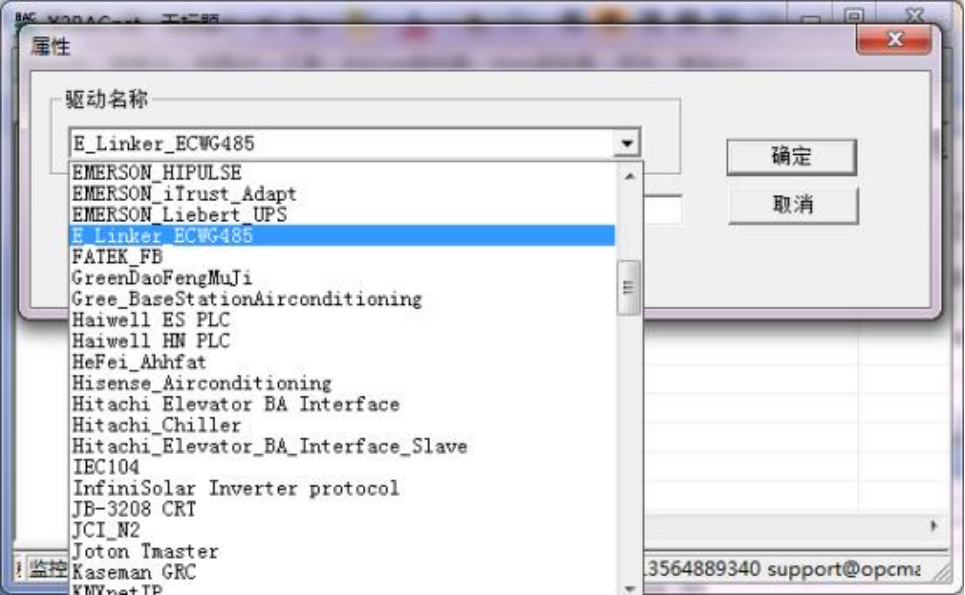This screenshot has height=595, width=965.
Task: Select FATEK_FB driver
Action: (343, 256)
